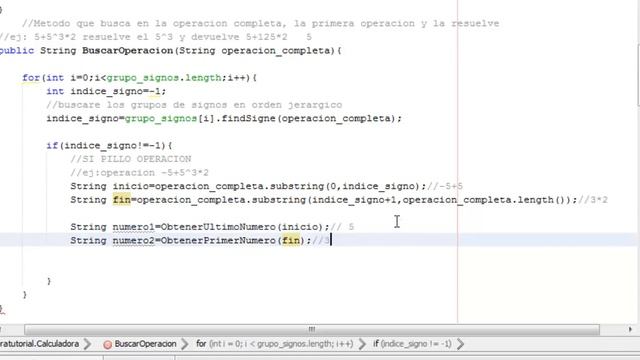This screenshot has height=360, width=640.
Task: Click the //SI PILLO OPERACION comment
Action: pos(131,159)
